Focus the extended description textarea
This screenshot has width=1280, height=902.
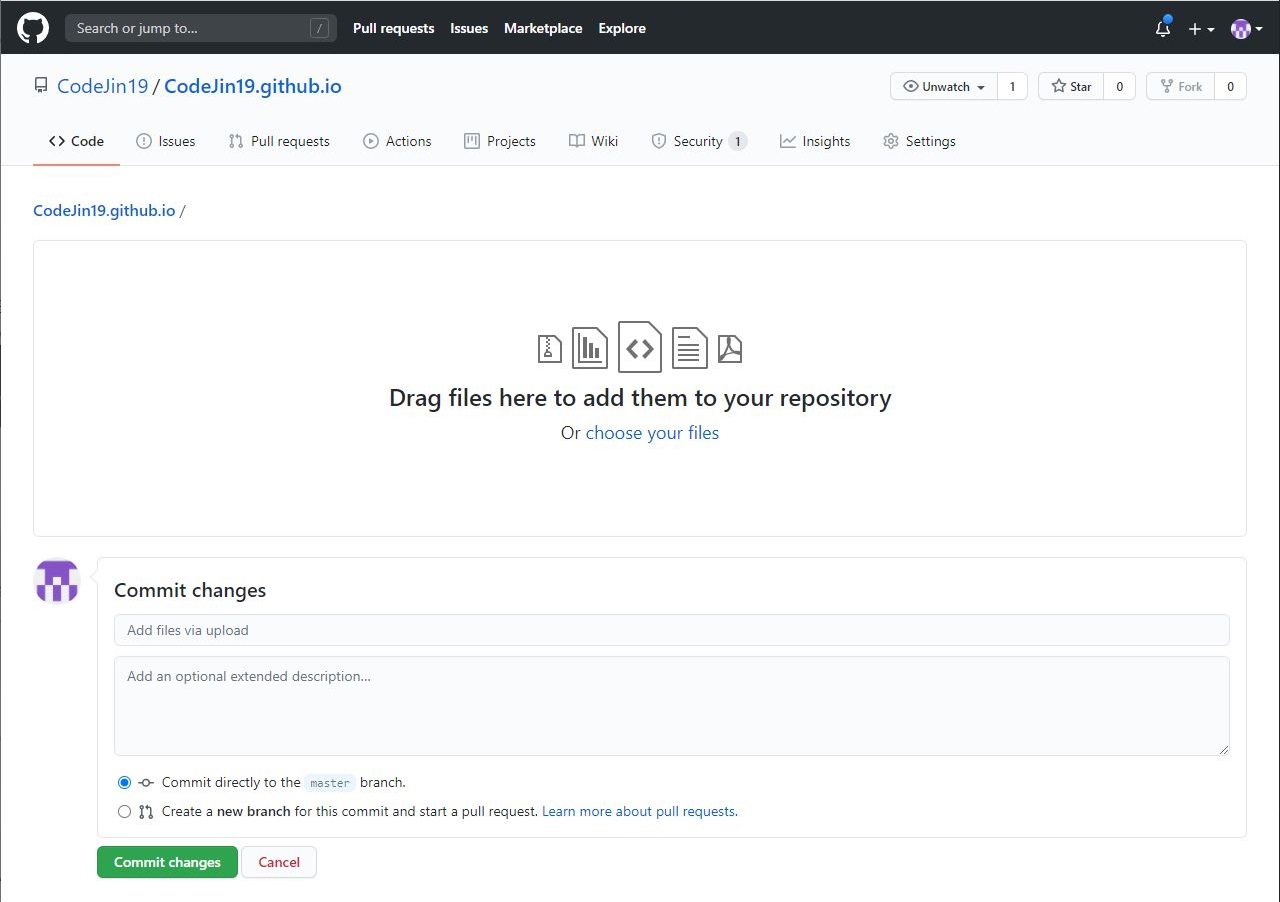(x=672, y=706)
